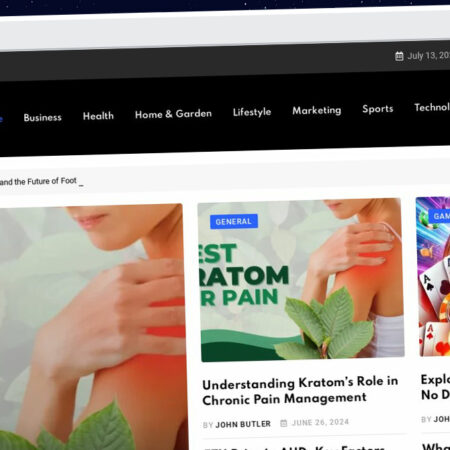
Task: Open the playing cards article thumbnail
Action: tap(433, 277)
